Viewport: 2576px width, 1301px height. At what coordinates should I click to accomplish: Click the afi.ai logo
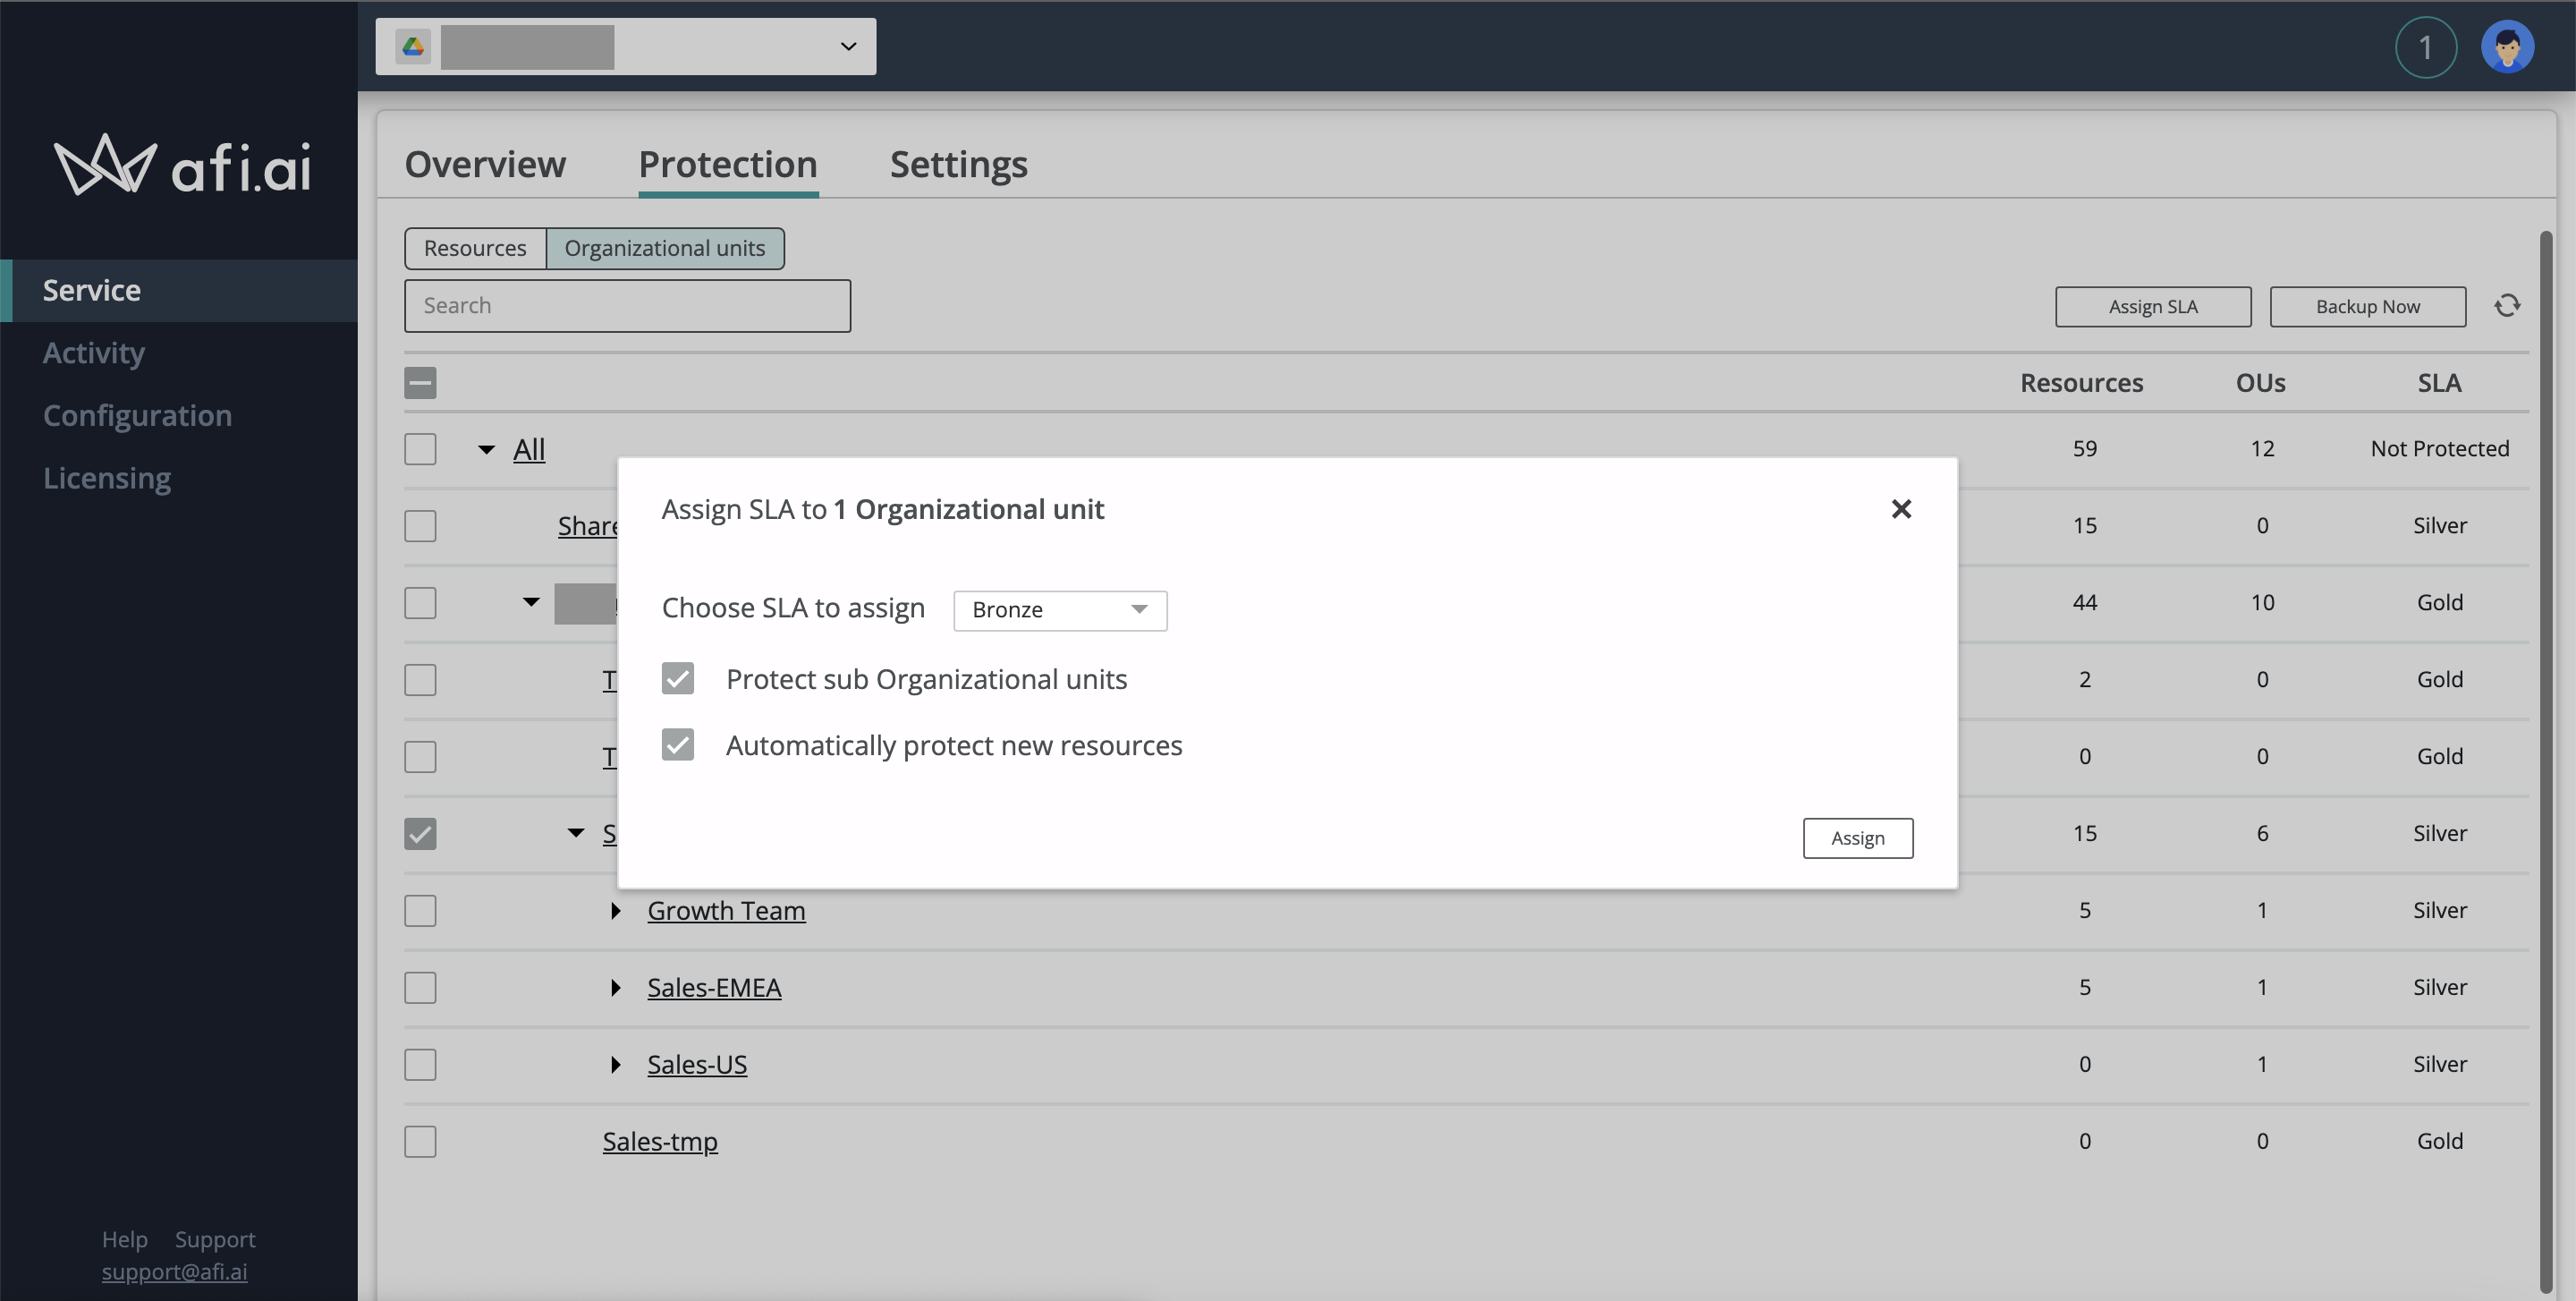click(x=182, y=165)
